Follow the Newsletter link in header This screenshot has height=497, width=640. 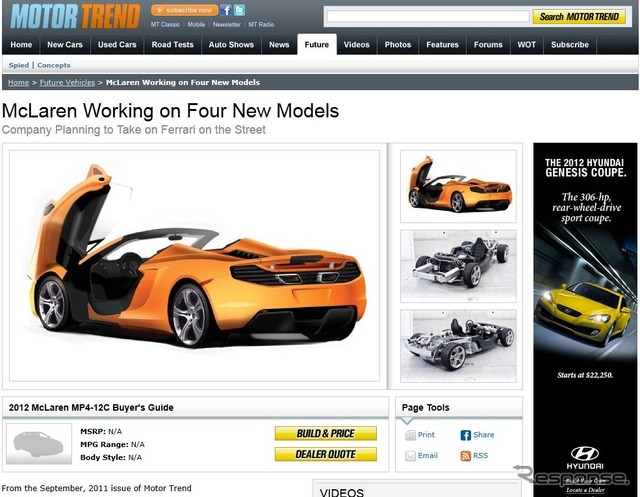[x=227, y=24]
